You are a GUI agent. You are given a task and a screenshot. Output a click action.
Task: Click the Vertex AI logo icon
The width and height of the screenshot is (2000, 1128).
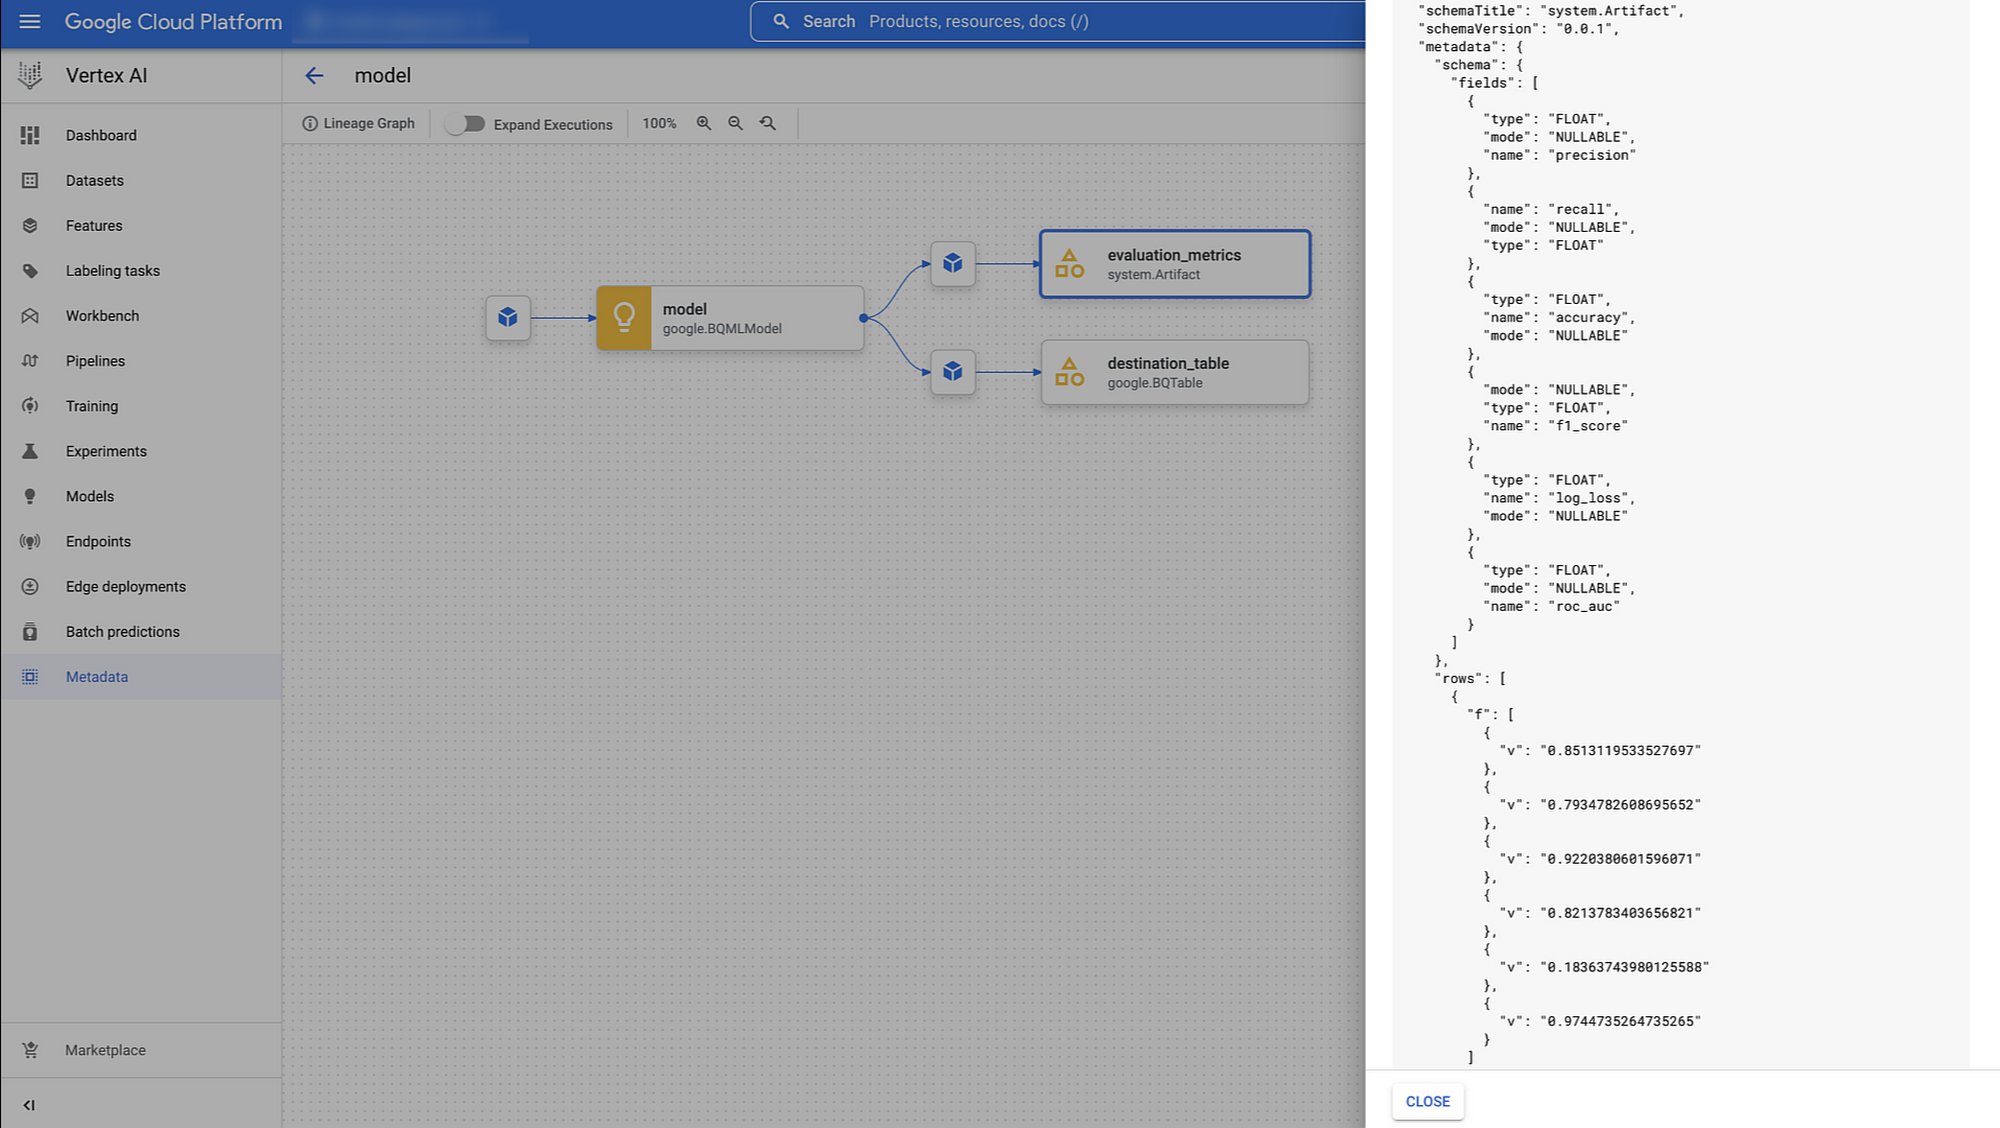tap(30, 75)
